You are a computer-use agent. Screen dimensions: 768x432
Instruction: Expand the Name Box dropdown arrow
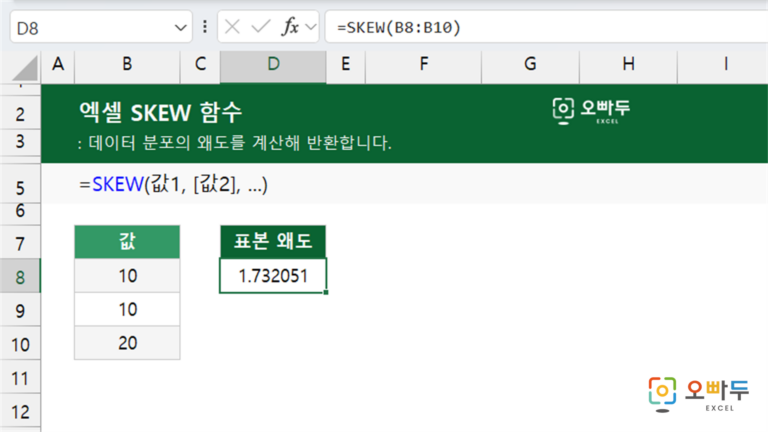tap(180, 28)
